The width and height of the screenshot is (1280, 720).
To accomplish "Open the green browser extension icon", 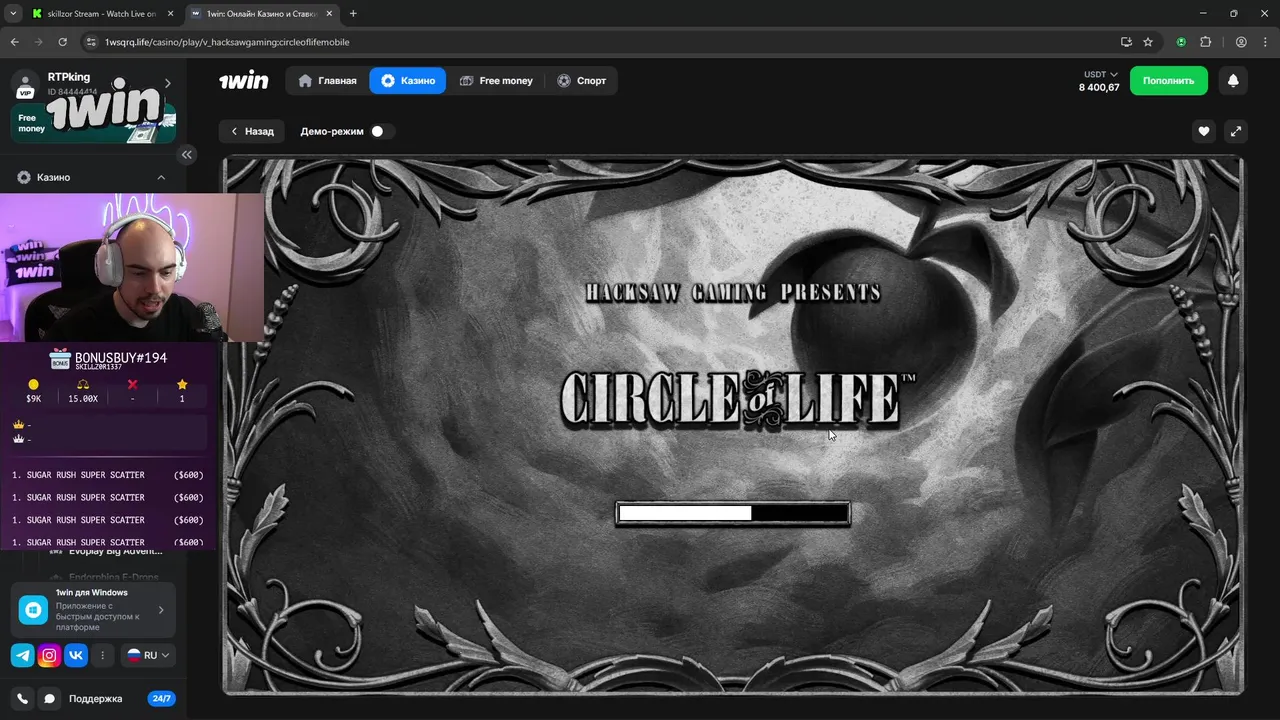I will (1181, 42).
